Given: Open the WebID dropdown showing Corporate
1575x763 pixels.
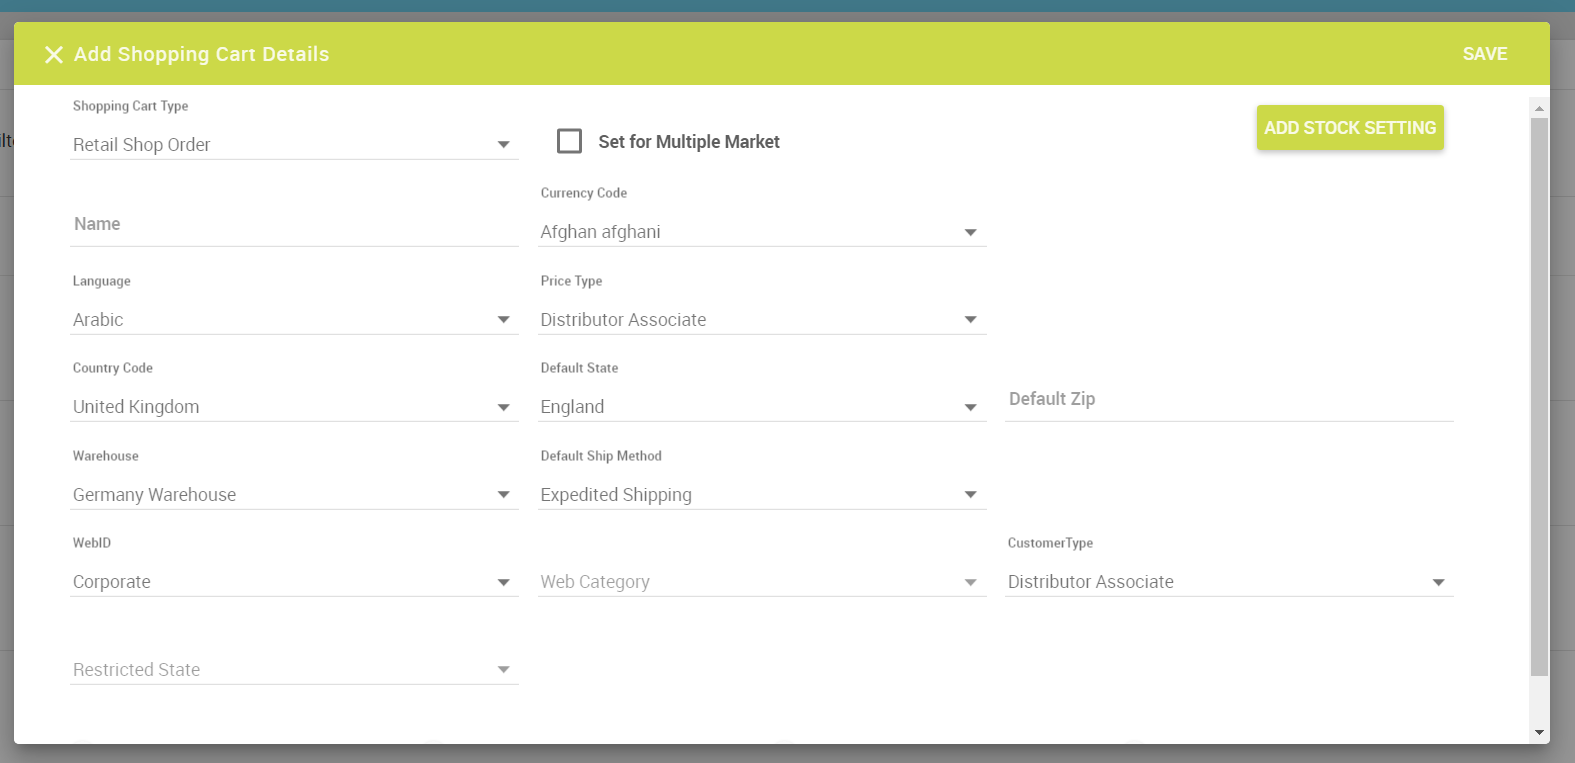Looking at the screenshot, I should point(293,582).
